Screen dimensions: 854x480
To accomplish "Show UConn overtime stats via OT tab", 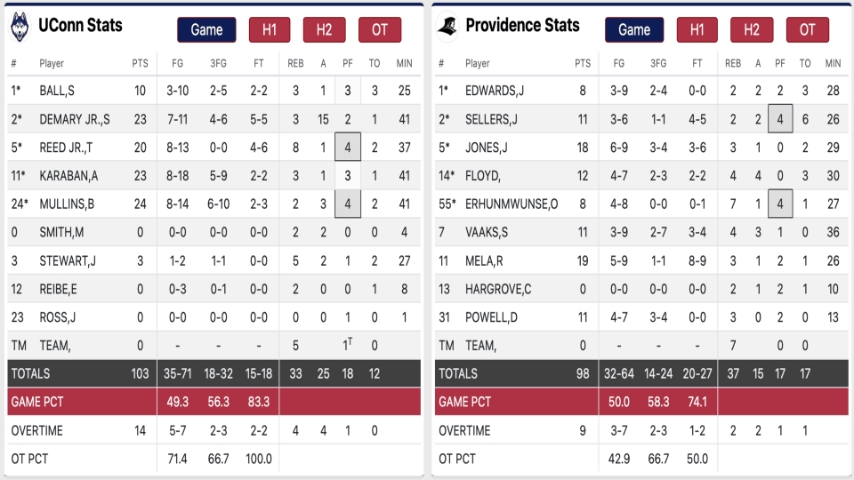I will tap(379, 30).
